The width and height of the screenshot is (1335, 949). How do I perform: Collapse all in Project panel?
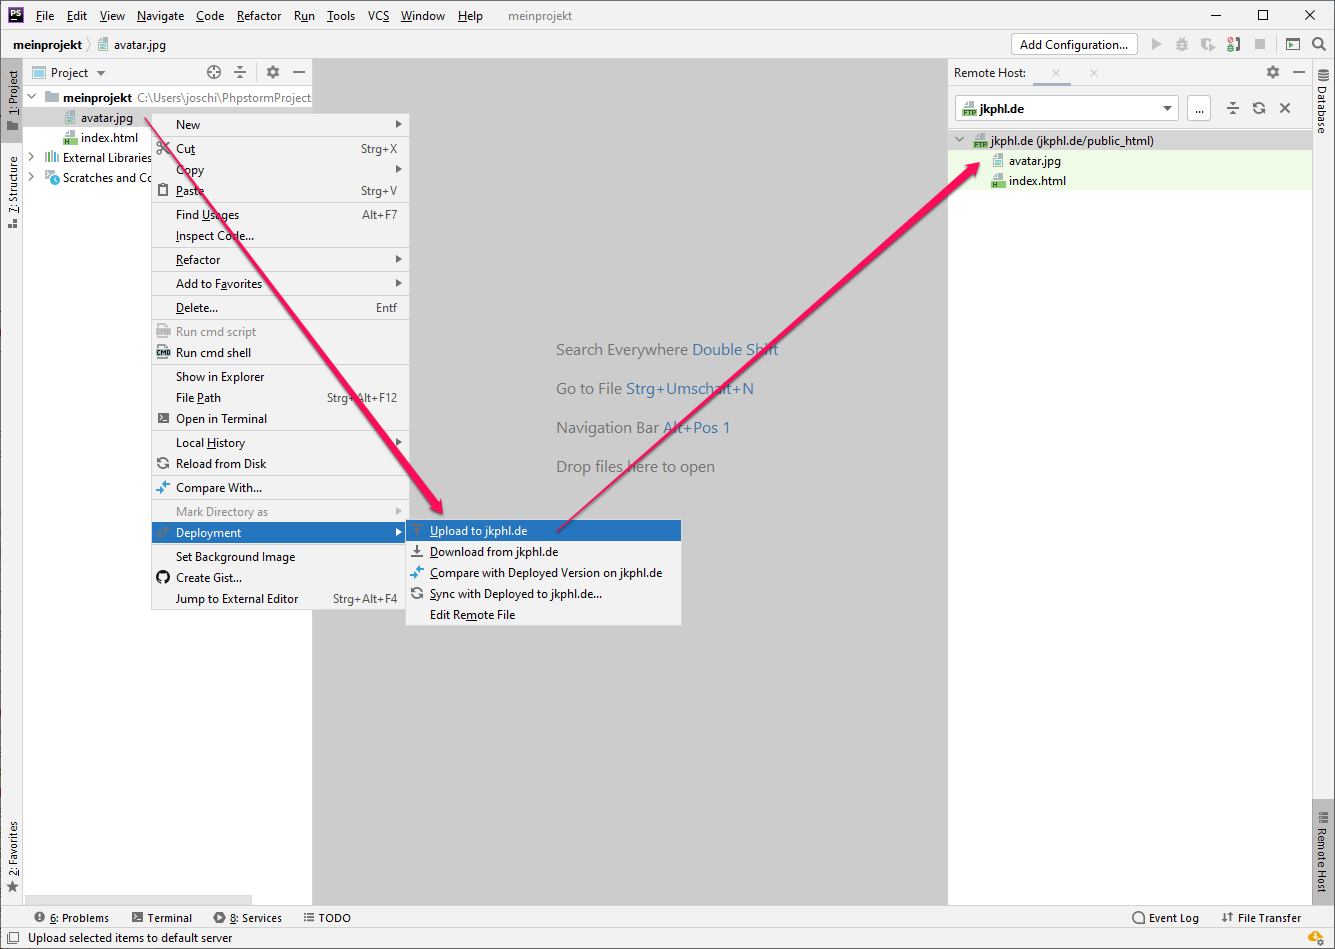(240, 72)
